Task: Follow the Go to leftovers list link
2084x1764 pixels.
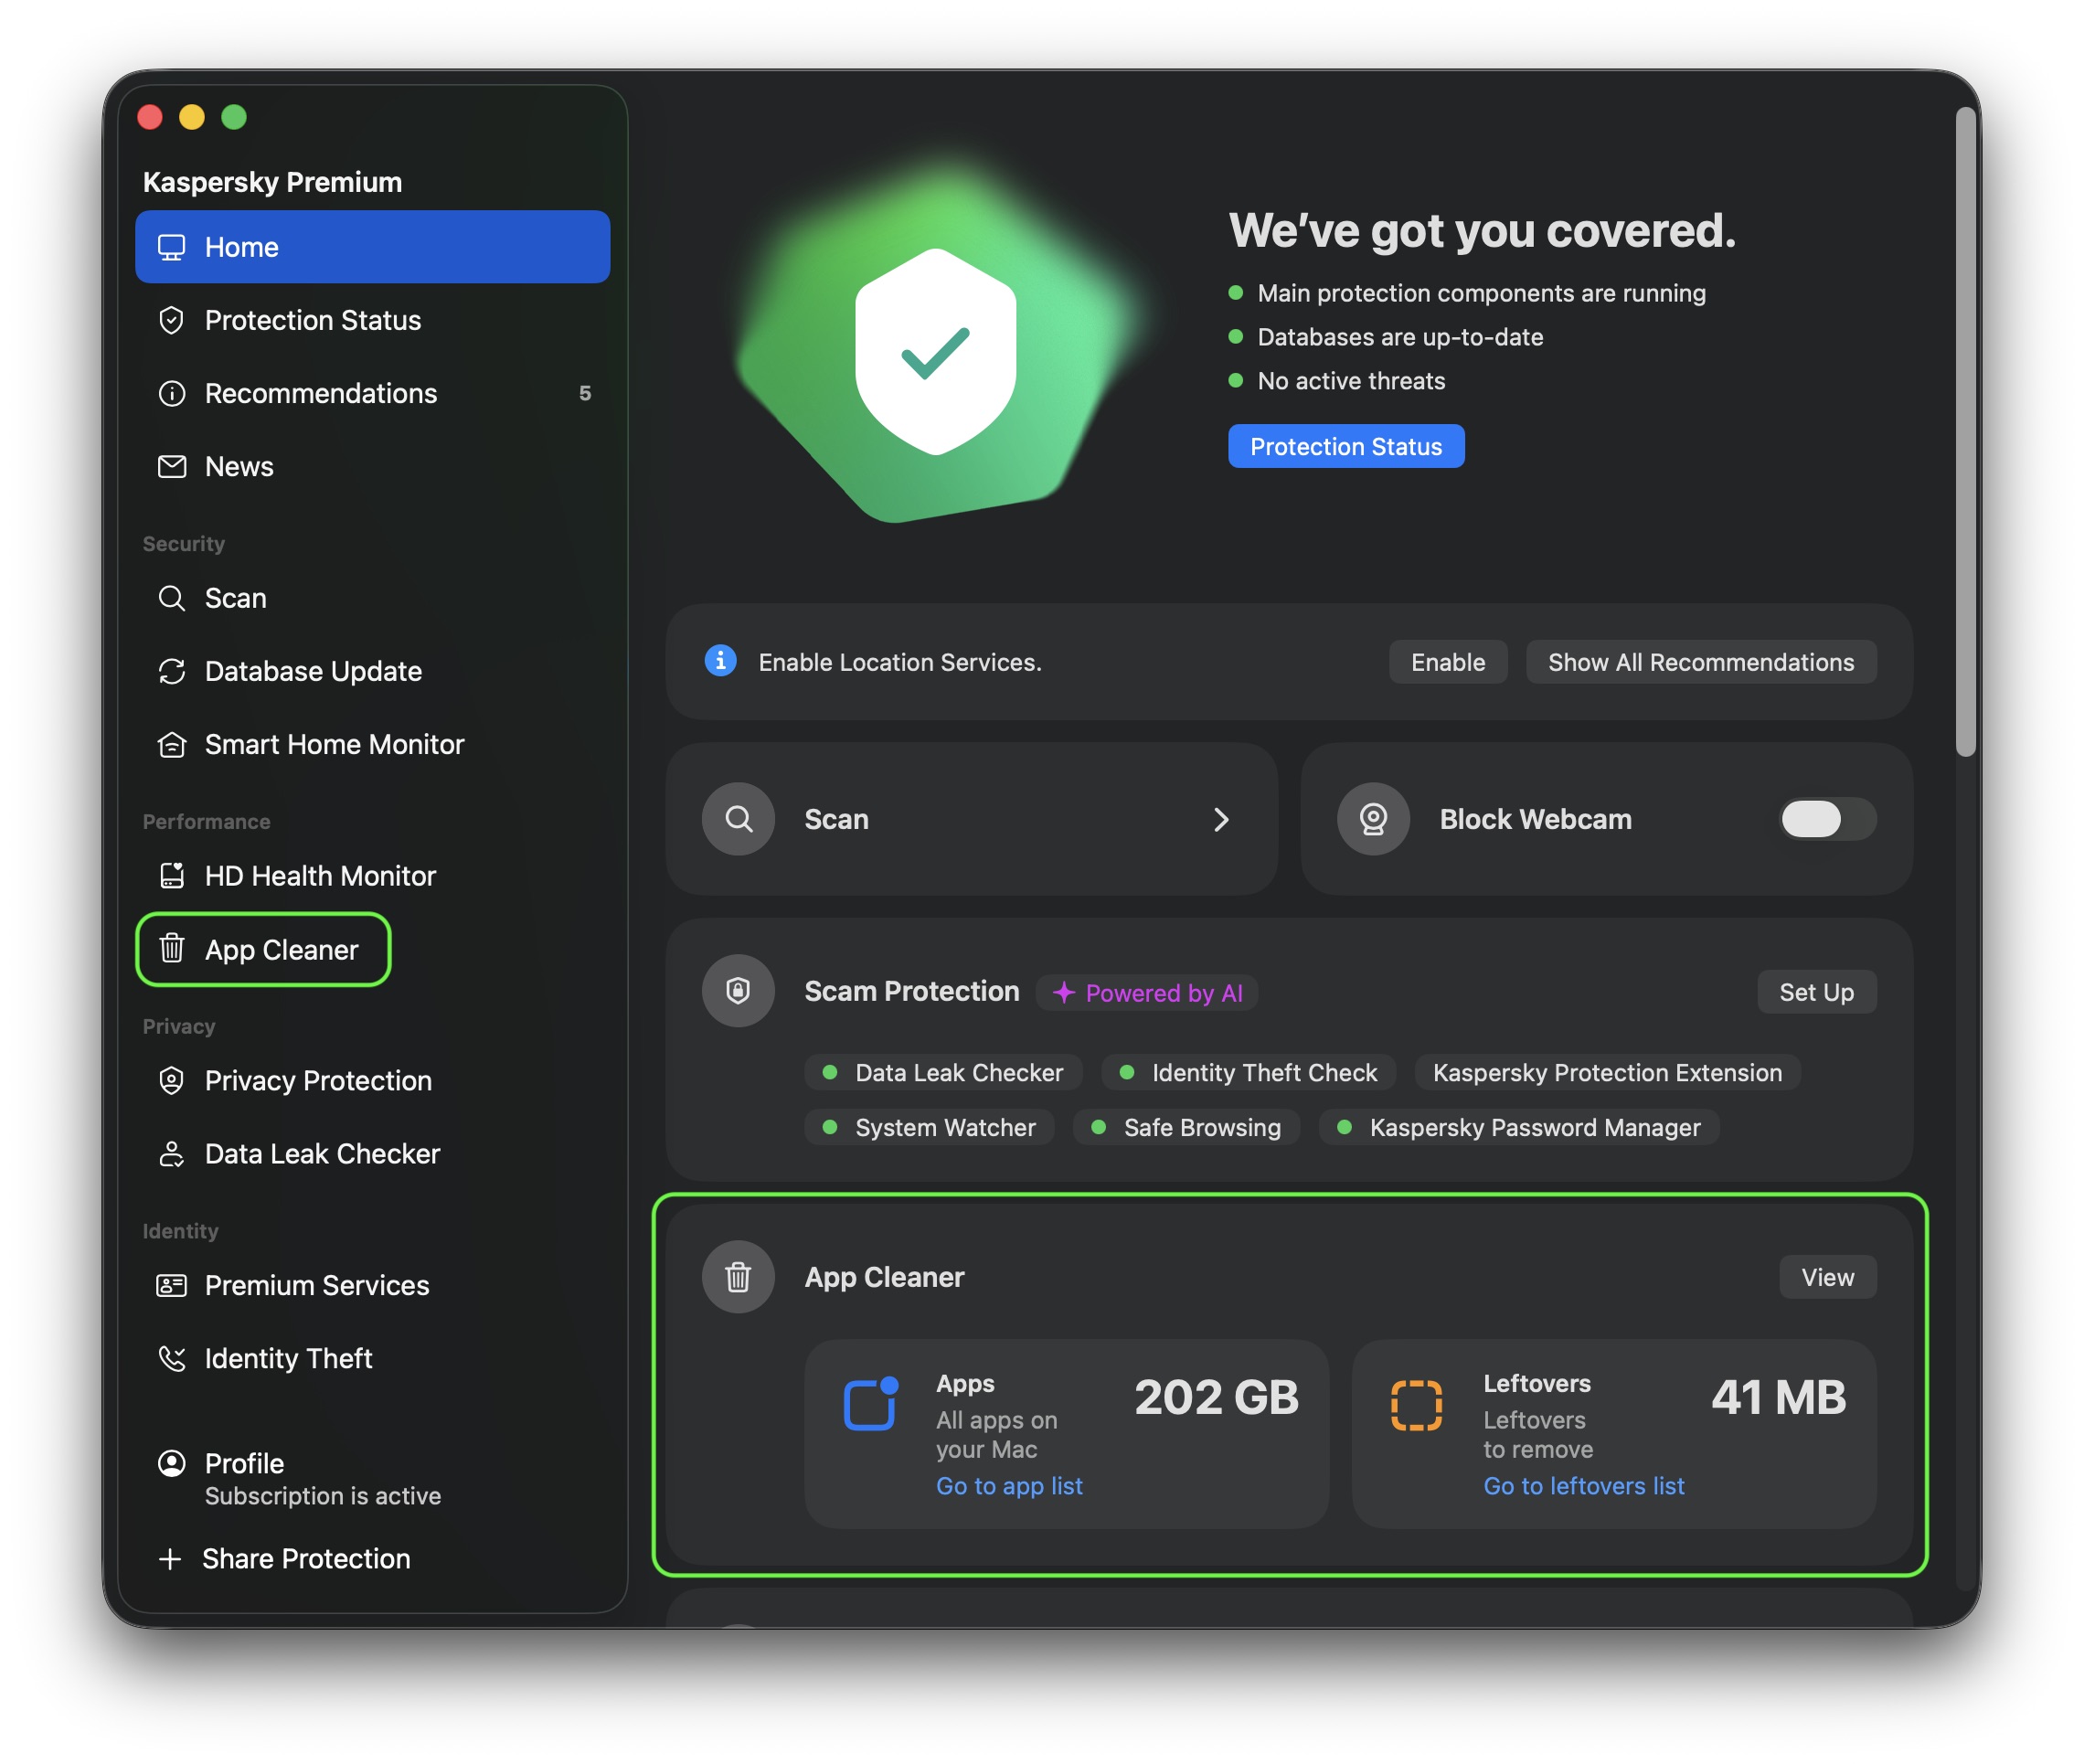Action: (1583, 1486)
